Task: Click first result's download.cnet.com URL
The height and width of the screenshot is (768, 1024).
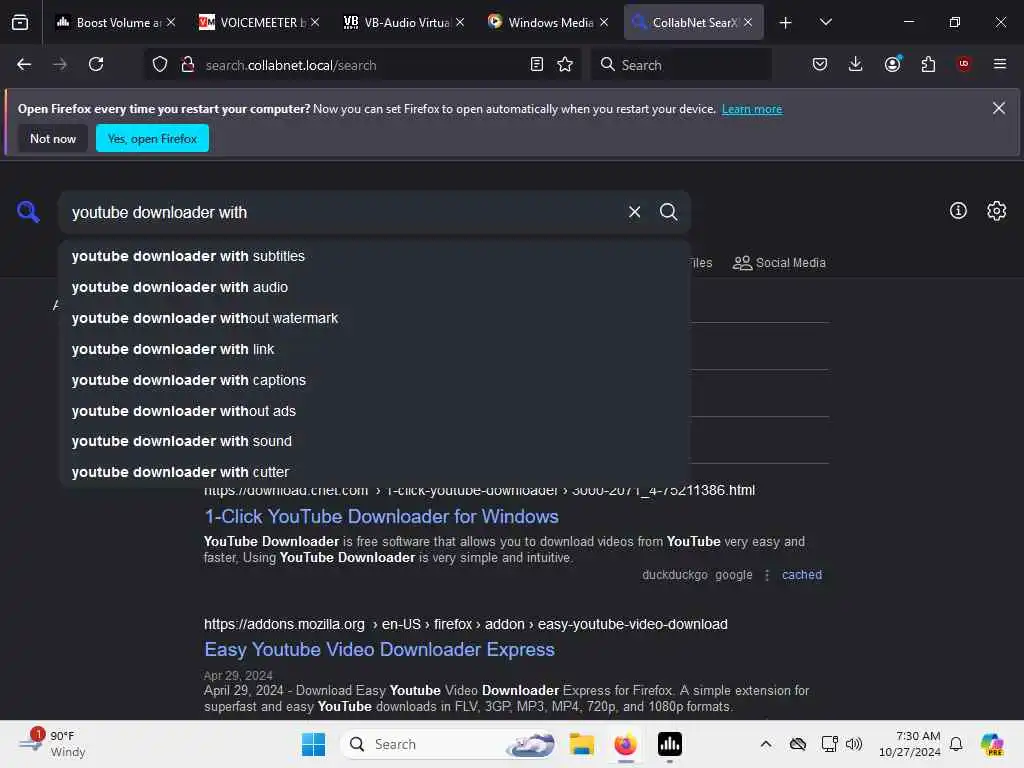Action: coord(479,490)
